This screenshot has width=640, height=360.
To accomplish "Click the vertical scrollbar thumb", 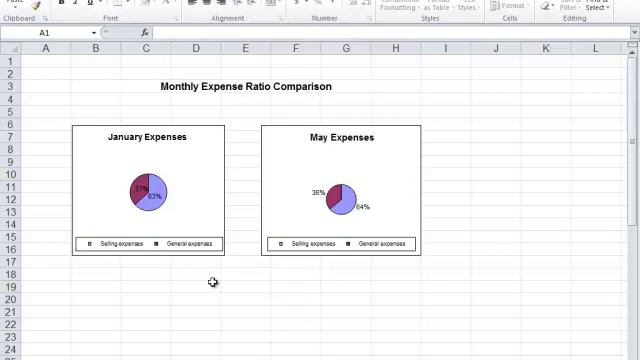I will tap(632, 141).
